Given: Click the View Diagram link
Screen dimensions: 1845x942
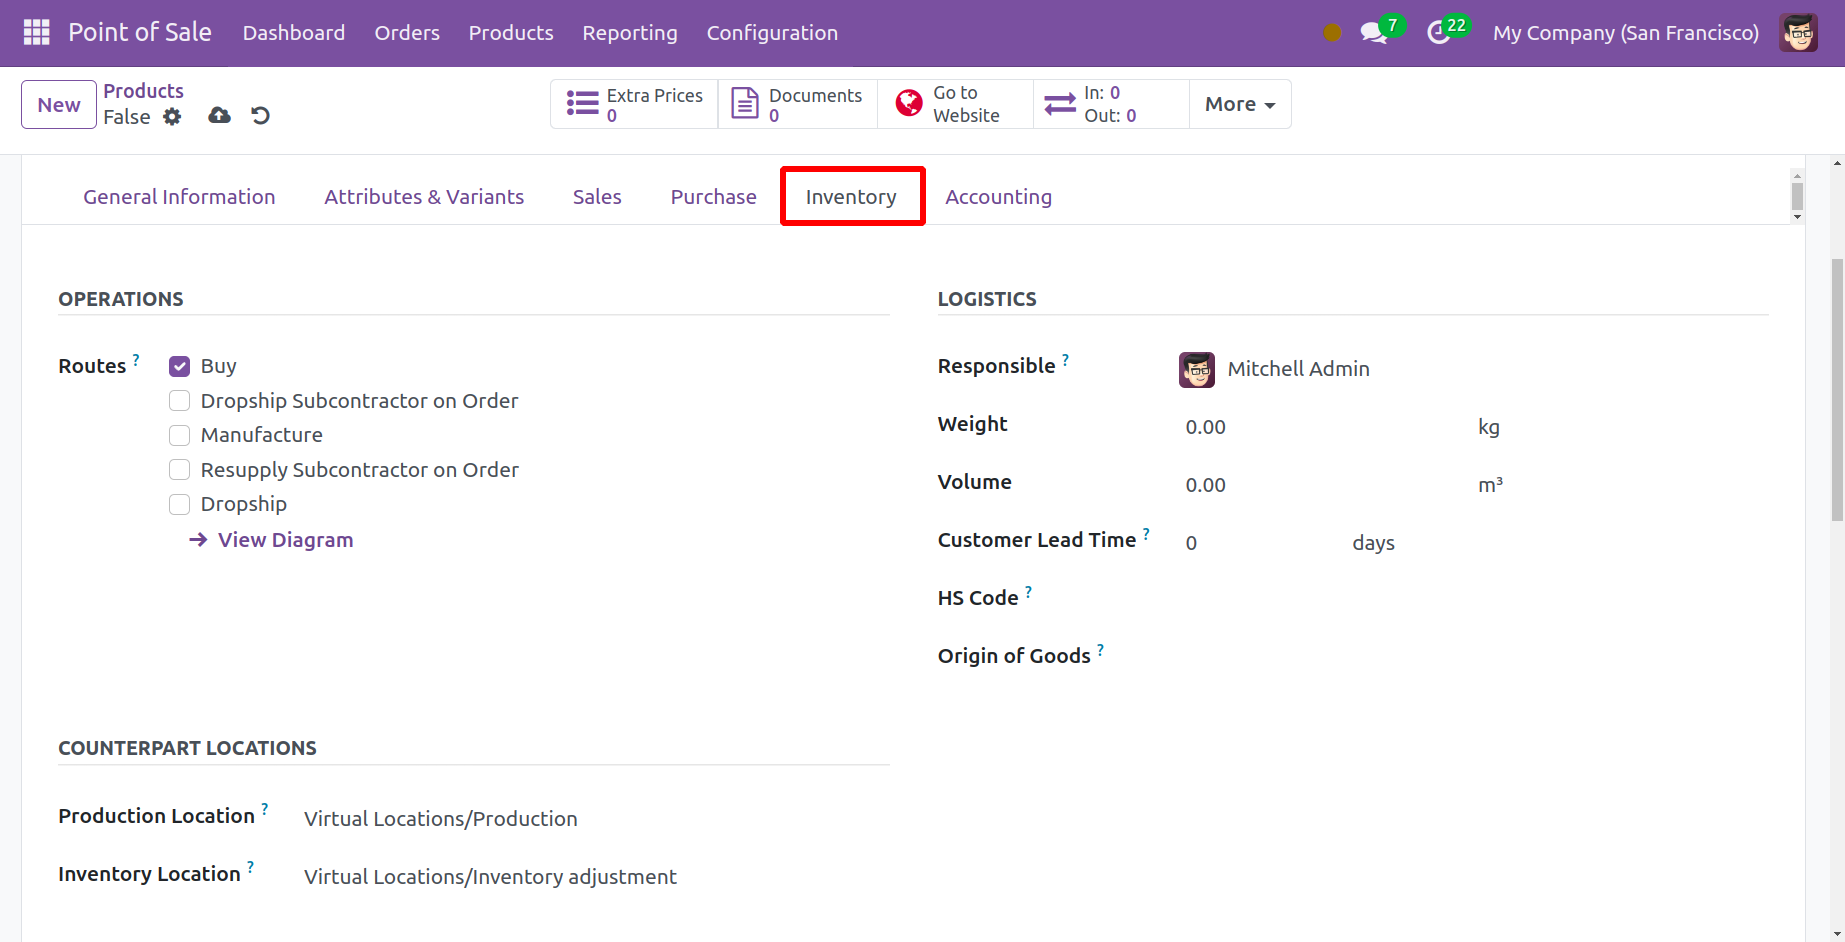Looking at the screenshot, I should tap(285, 540).
